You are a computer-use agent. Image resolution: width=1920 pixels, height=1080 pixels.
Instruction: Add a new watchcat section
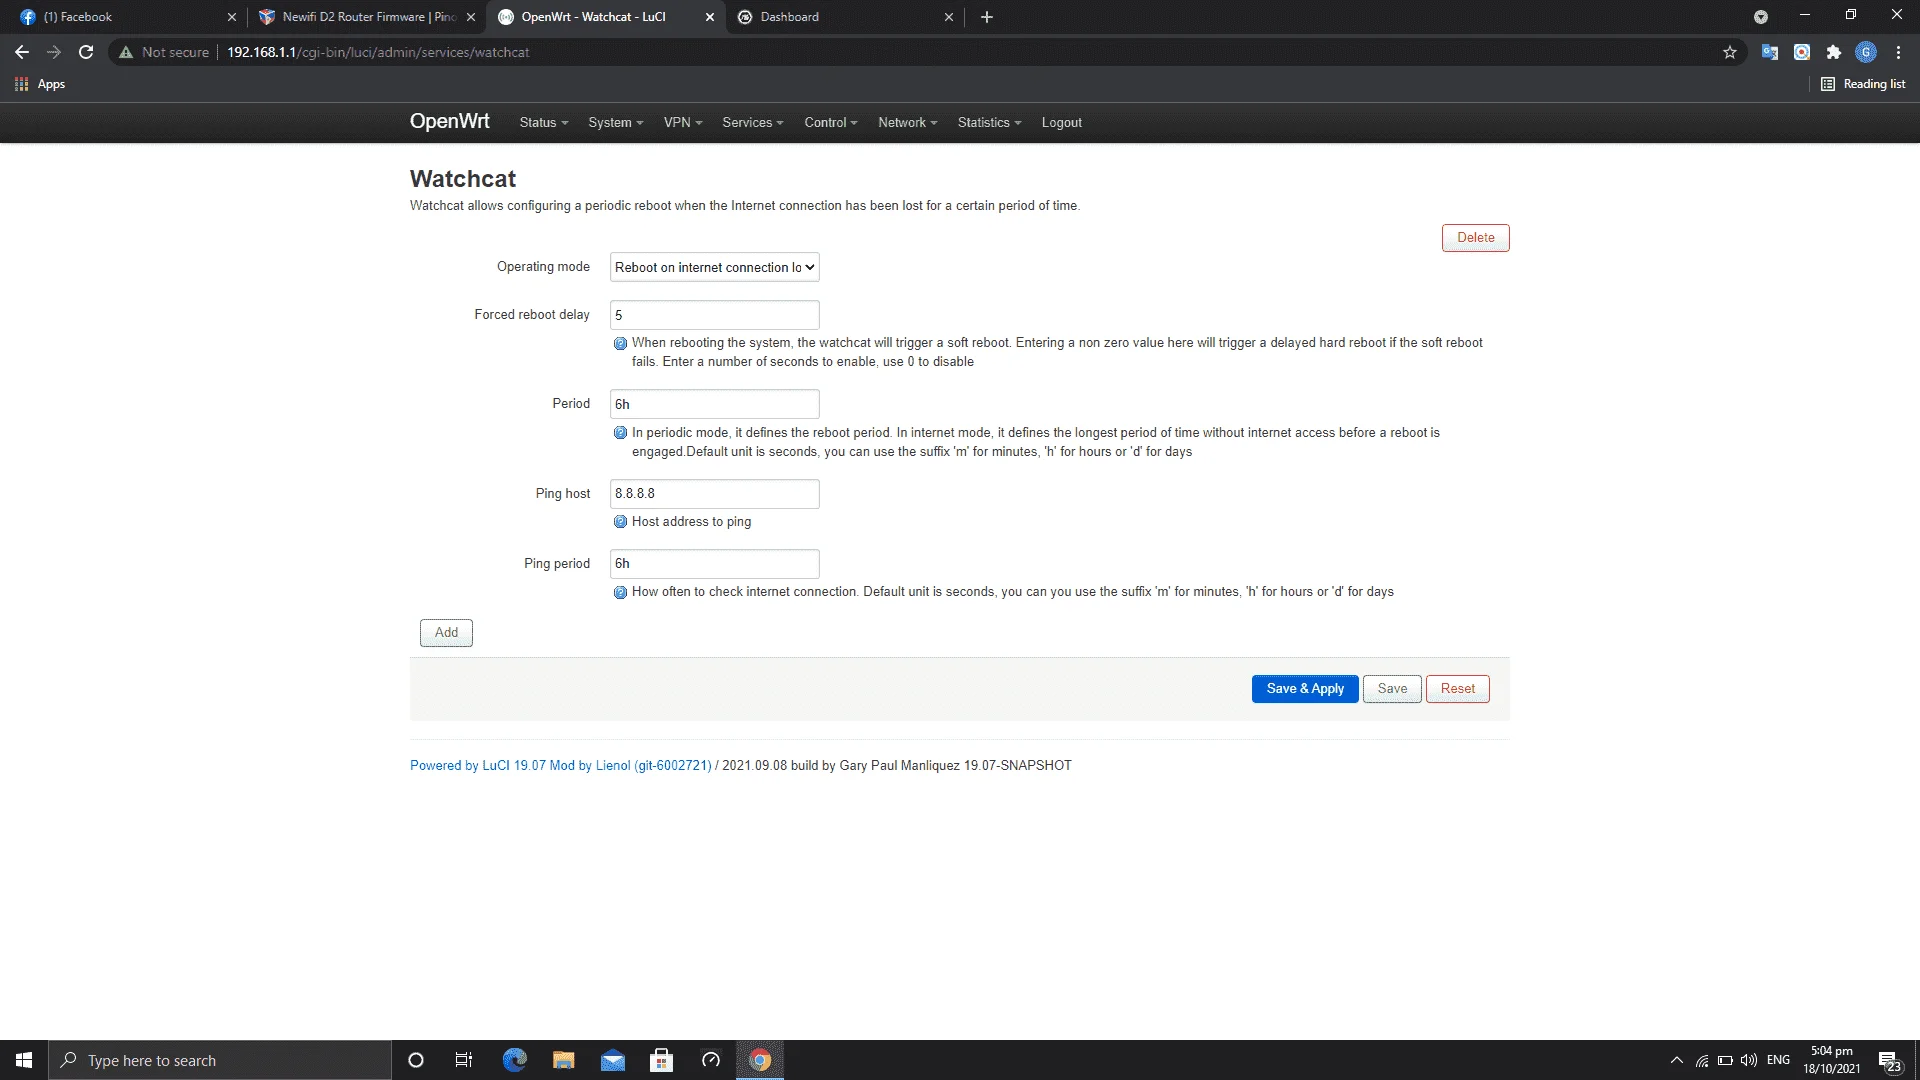(x=446, y=633)
